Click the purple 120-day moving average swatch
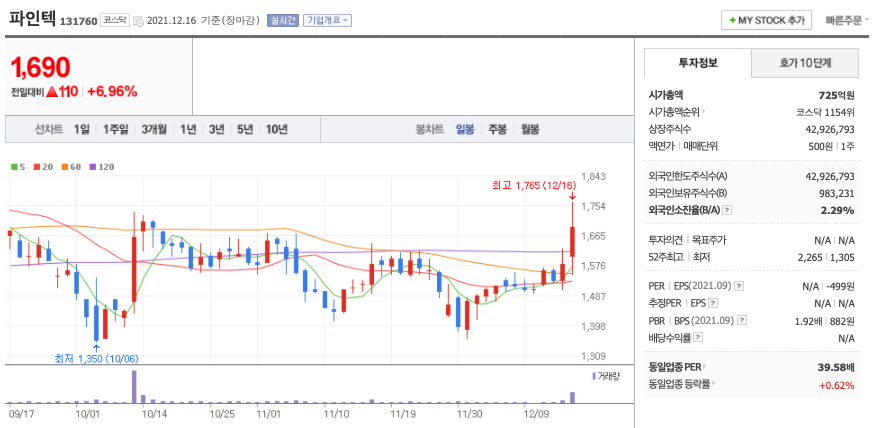 click(x=93, y=167)
